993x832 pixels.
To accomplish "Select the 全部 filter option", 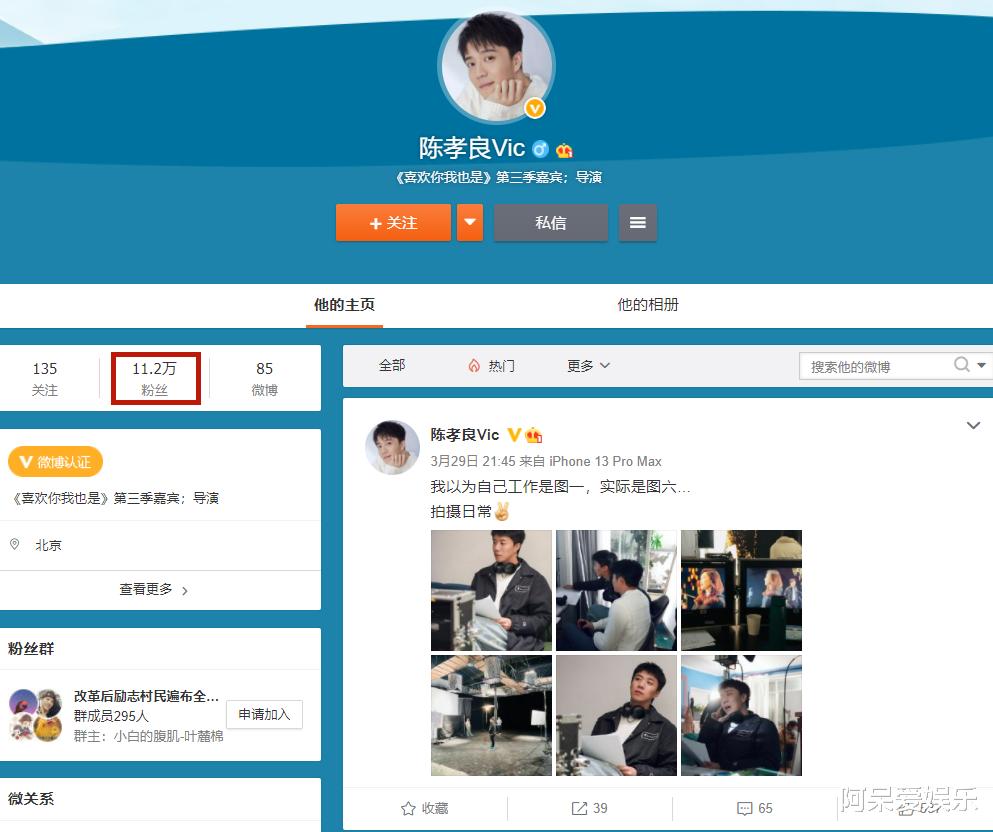I will pos(392,366).
